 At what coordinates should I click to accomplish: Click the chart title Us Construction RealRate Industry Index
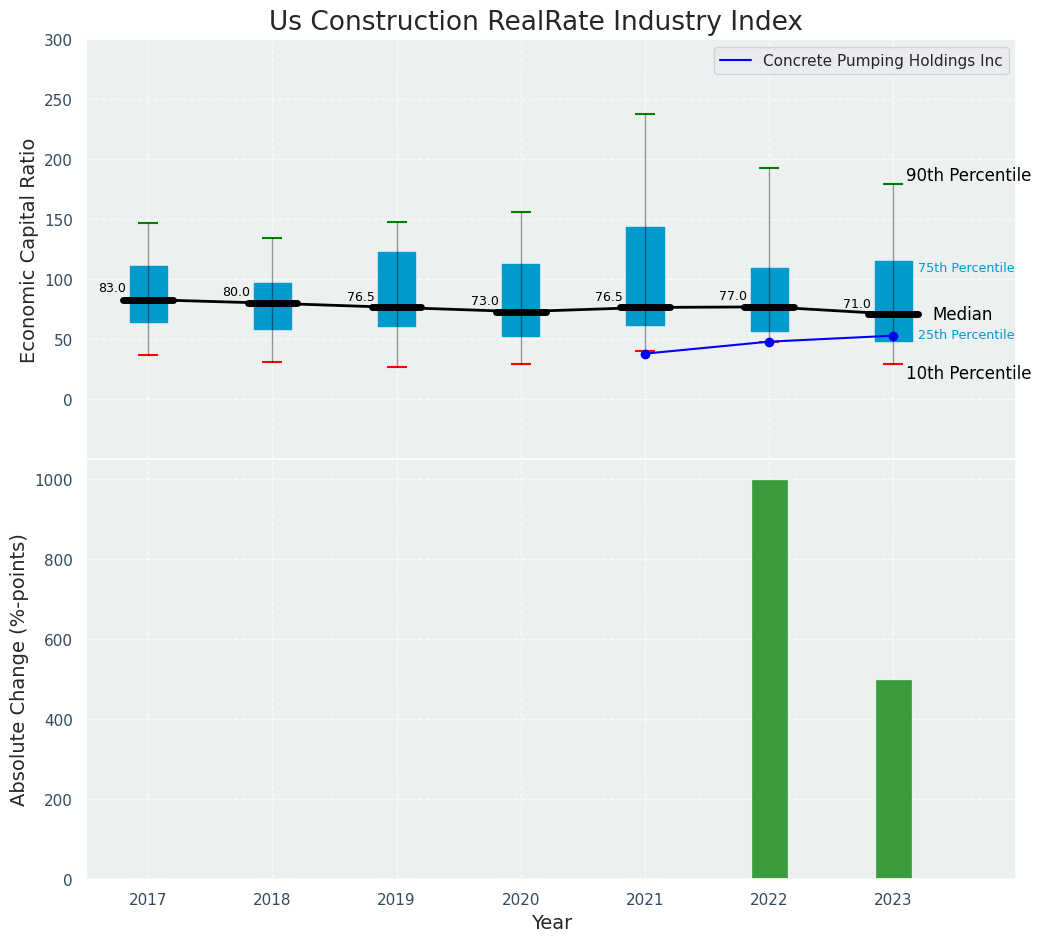coord(535,22)
